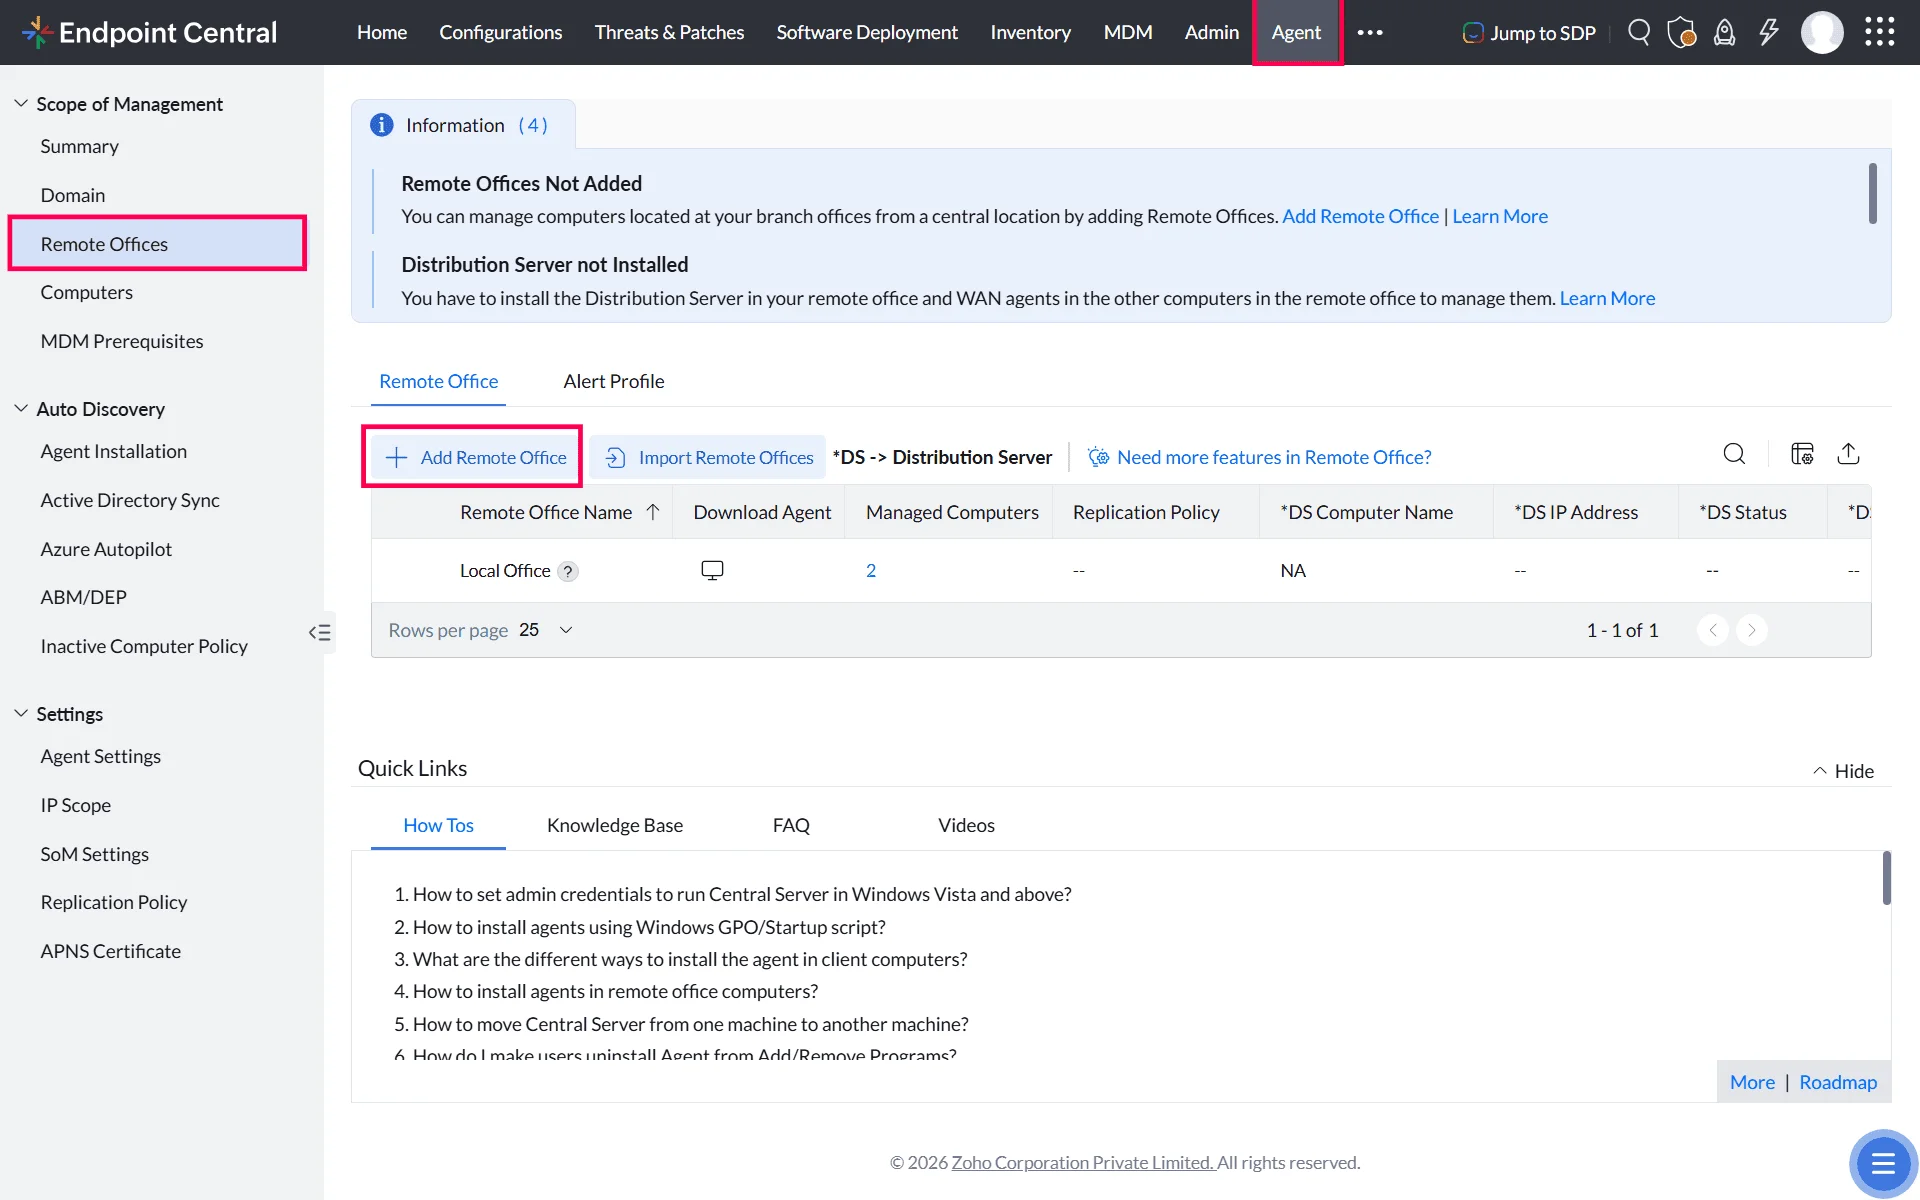This screenshot has width=1920, height=1200.
Task: Open the Inventory menu
Action: coord(1030,32)
